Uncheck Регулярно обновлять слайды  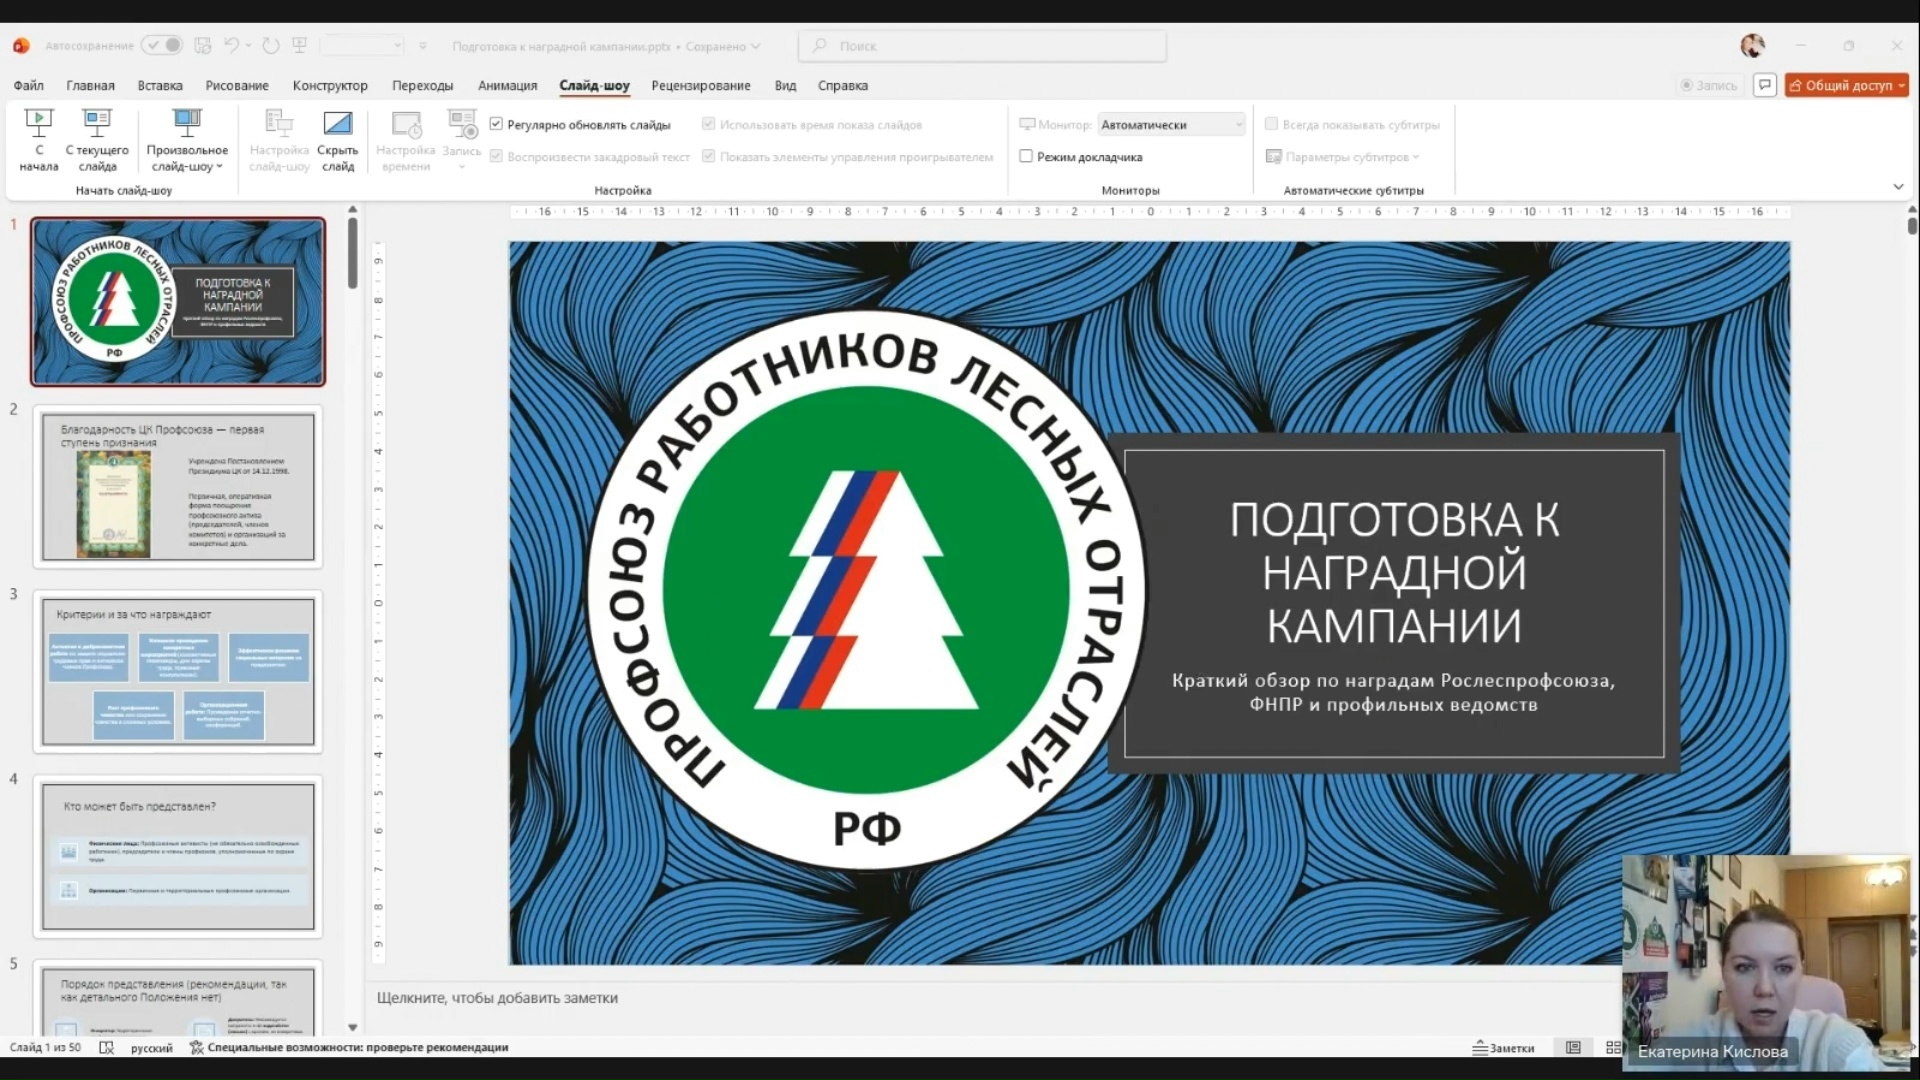click(x=497, y=124)
